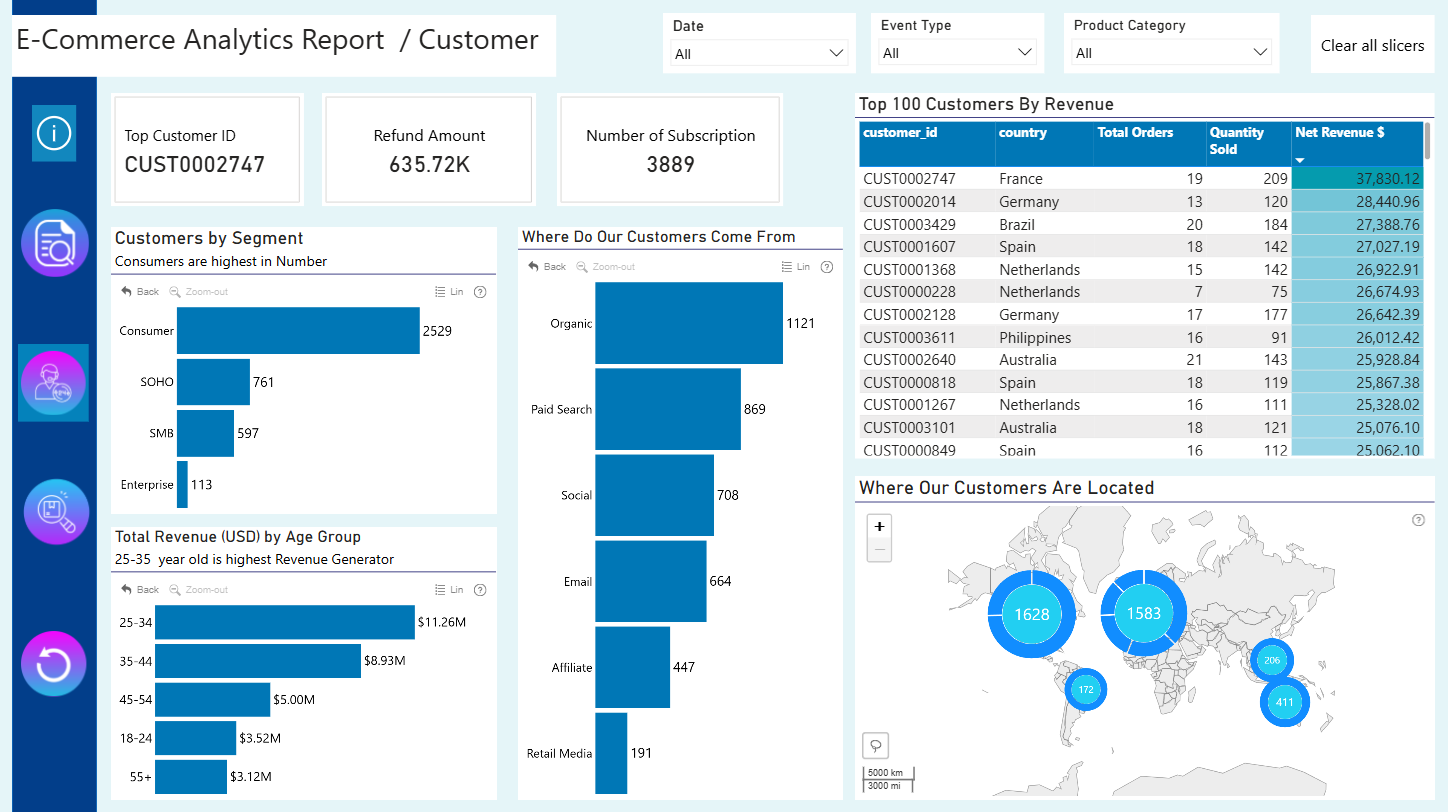Select the Social bar in source chart

click(x=654, y=495)
